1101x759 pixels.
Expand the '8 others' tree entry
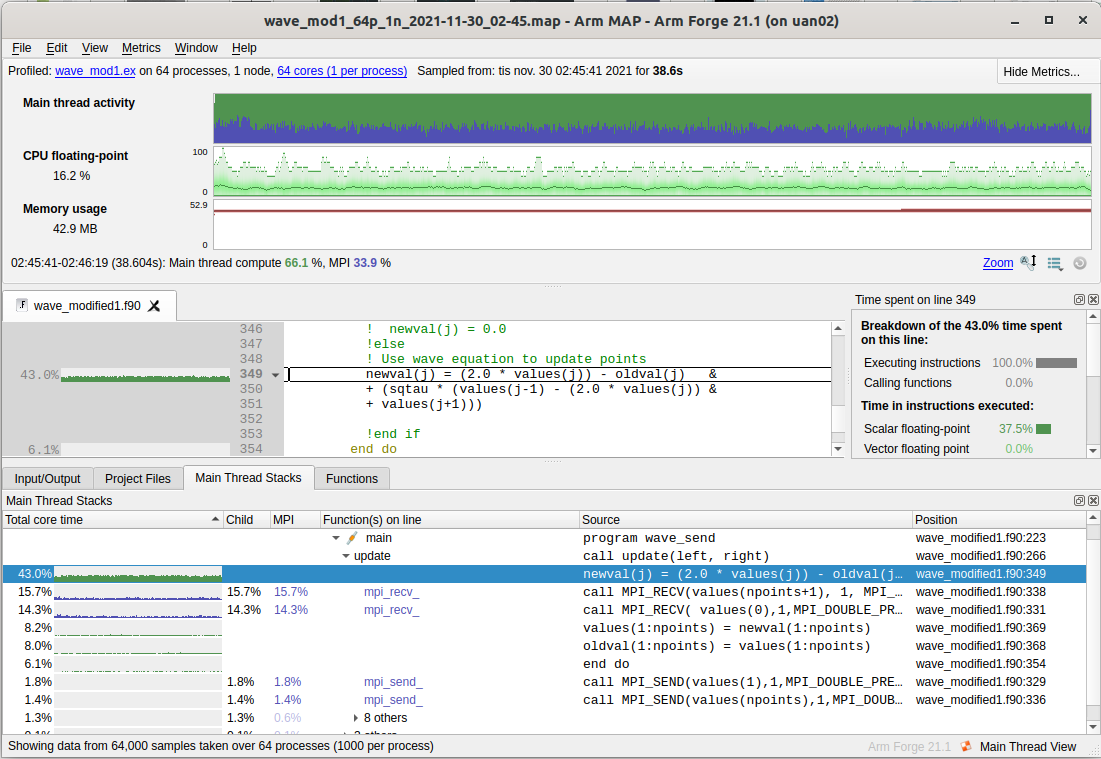(x=356, y=718)
